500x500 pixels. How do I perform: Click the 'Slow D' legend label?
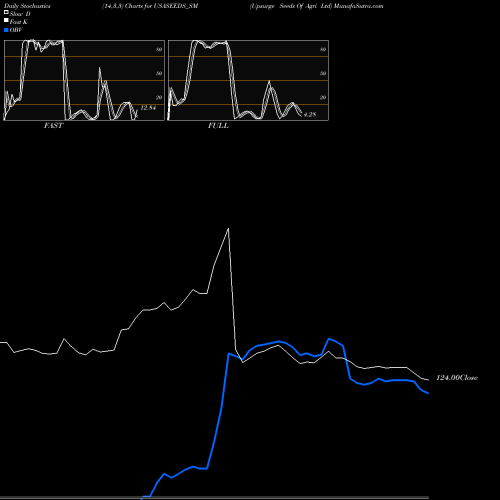tap(20, 14)
